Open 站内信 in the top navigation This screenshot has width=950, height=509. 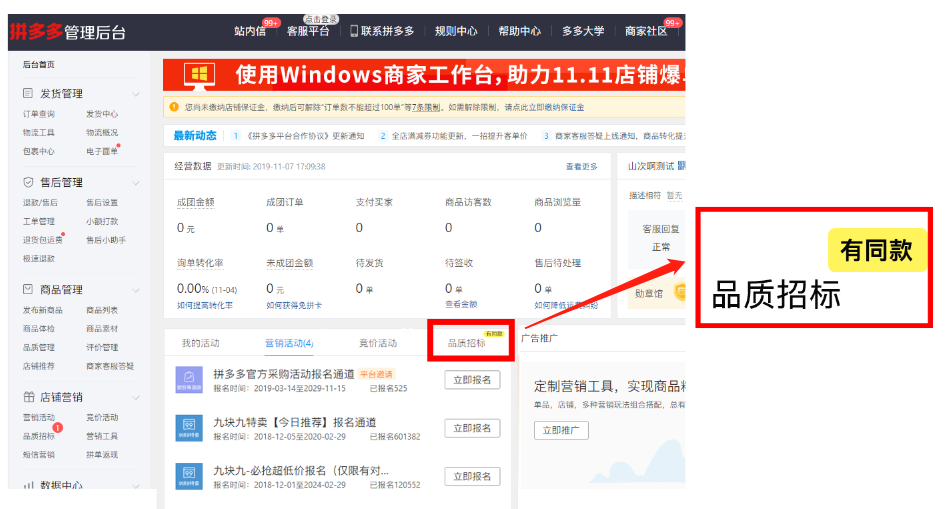[250, 31]
